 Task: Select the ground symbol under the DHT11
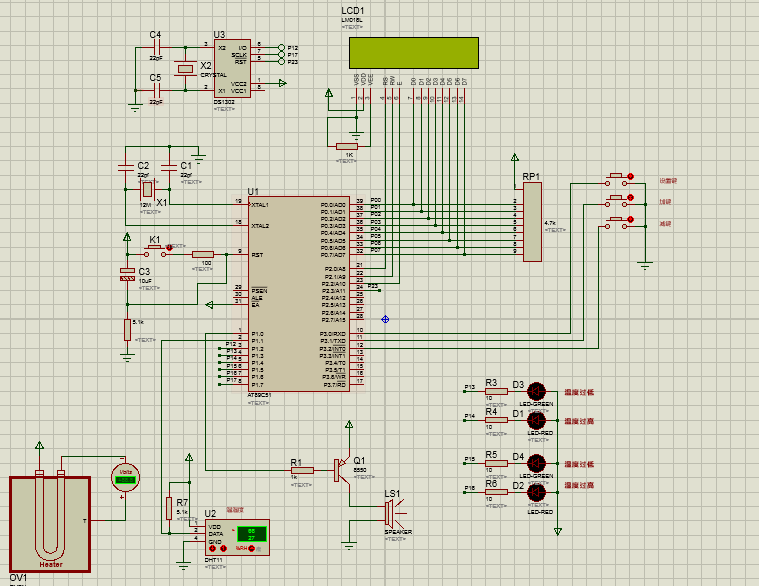coord(183,565)
